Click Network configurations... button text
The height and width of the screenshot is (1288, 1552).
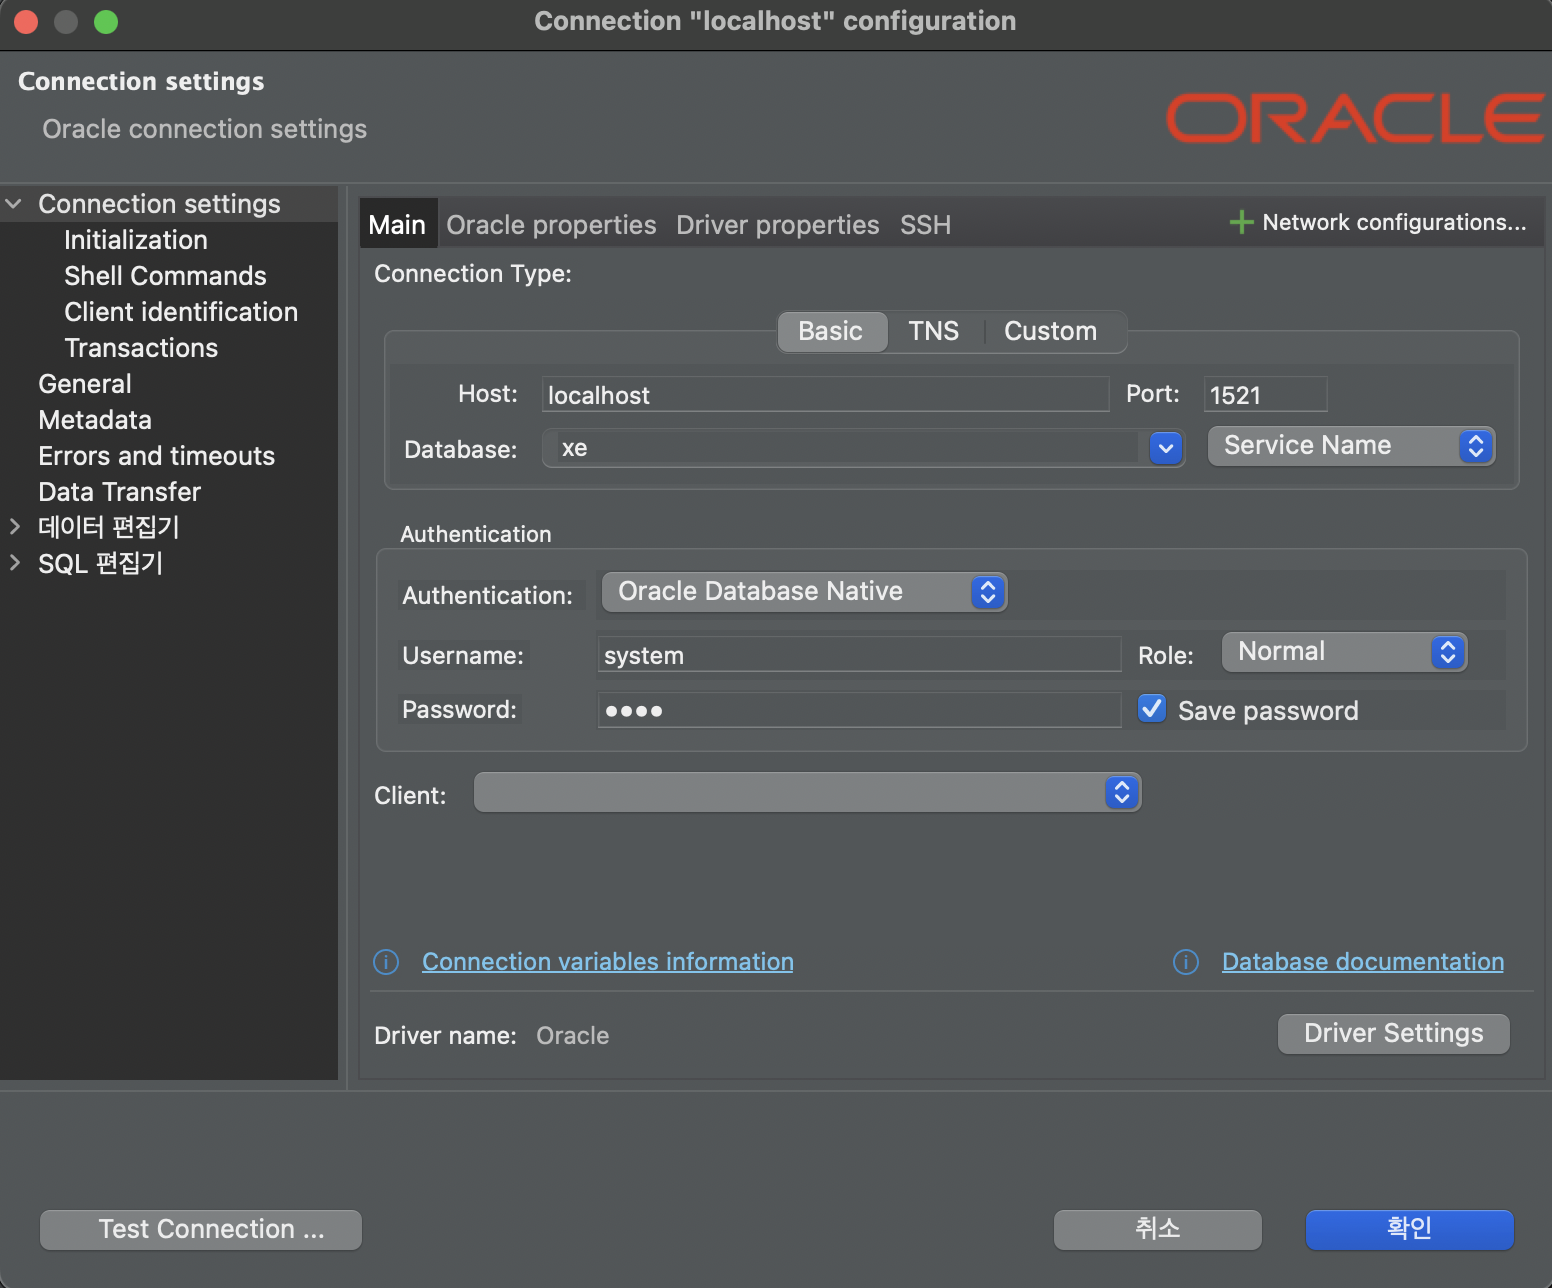(x=1394, y=222)
